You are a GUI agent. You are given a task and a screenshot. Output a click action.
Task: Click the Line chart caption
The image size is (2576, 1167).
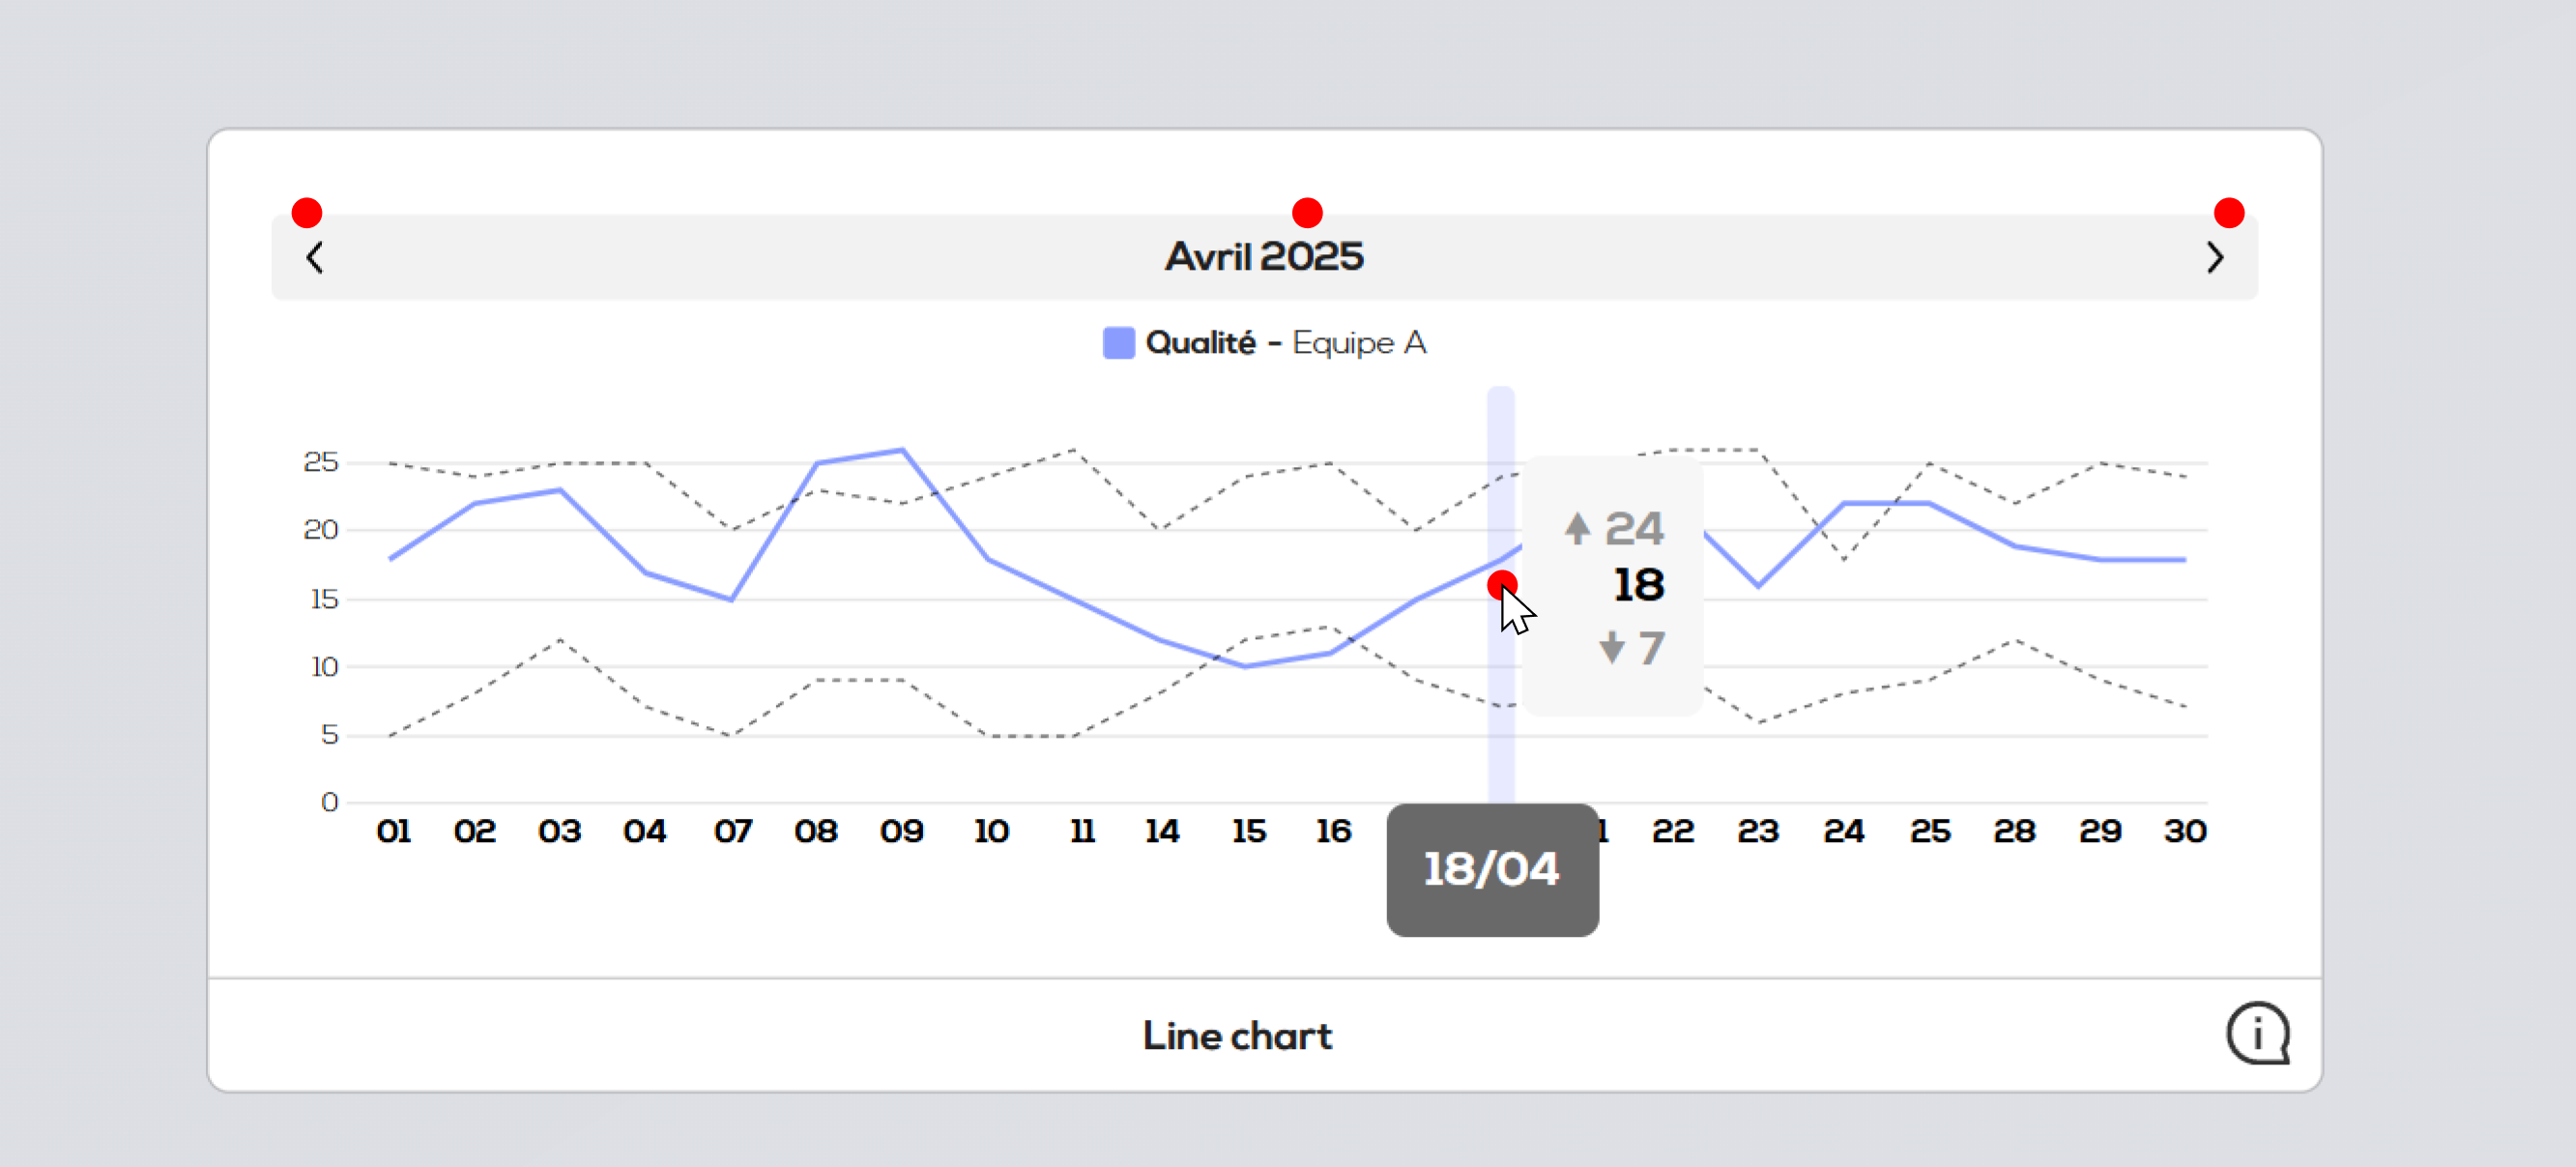(1237, 1036)
